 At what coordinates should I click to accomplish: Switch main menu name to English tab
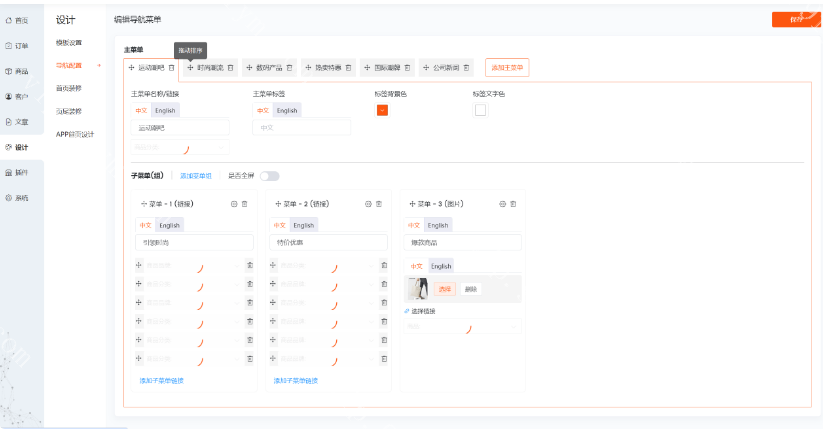(165, 111)
